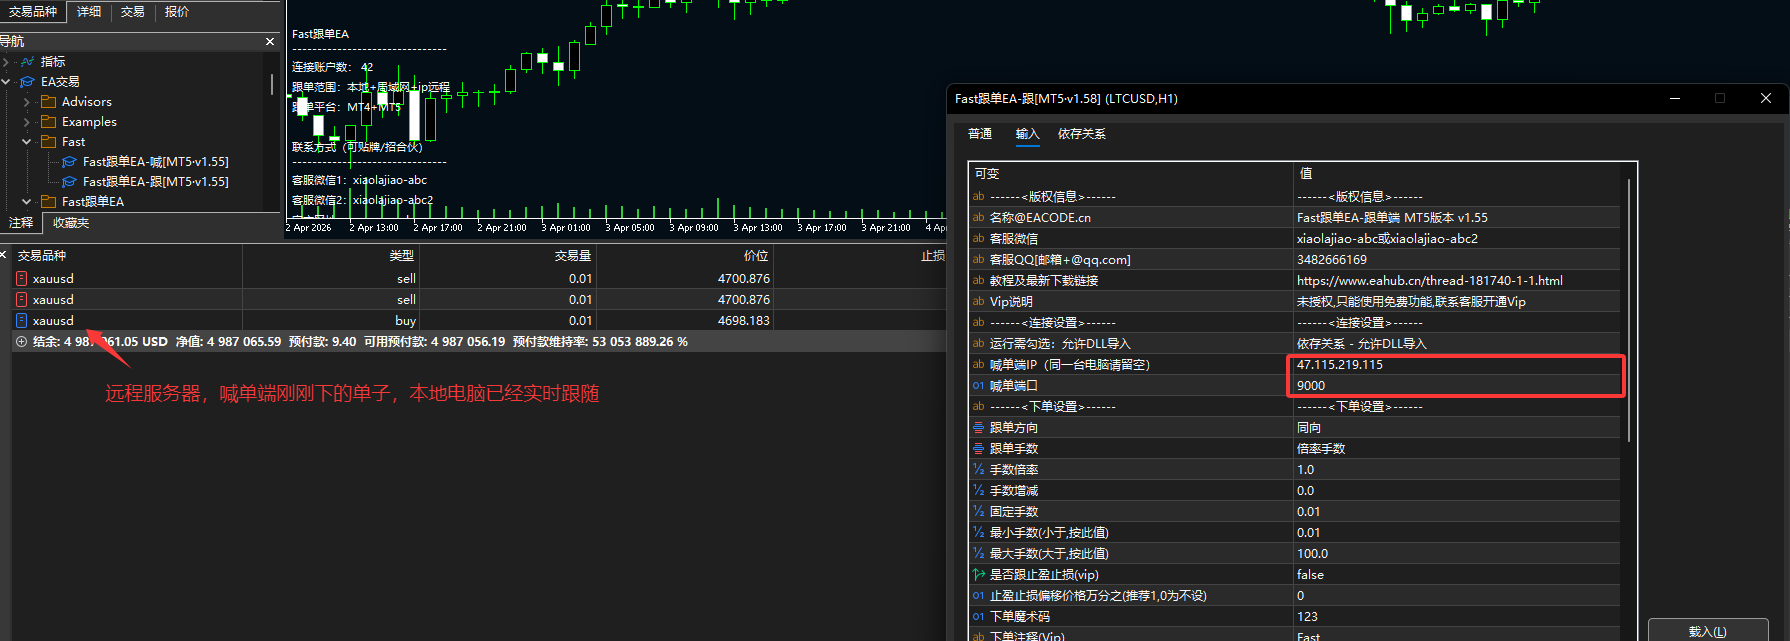This screenshot has width=1790, height=641.
Task: Click the 价位 column header
Action: tap(685, 256)
